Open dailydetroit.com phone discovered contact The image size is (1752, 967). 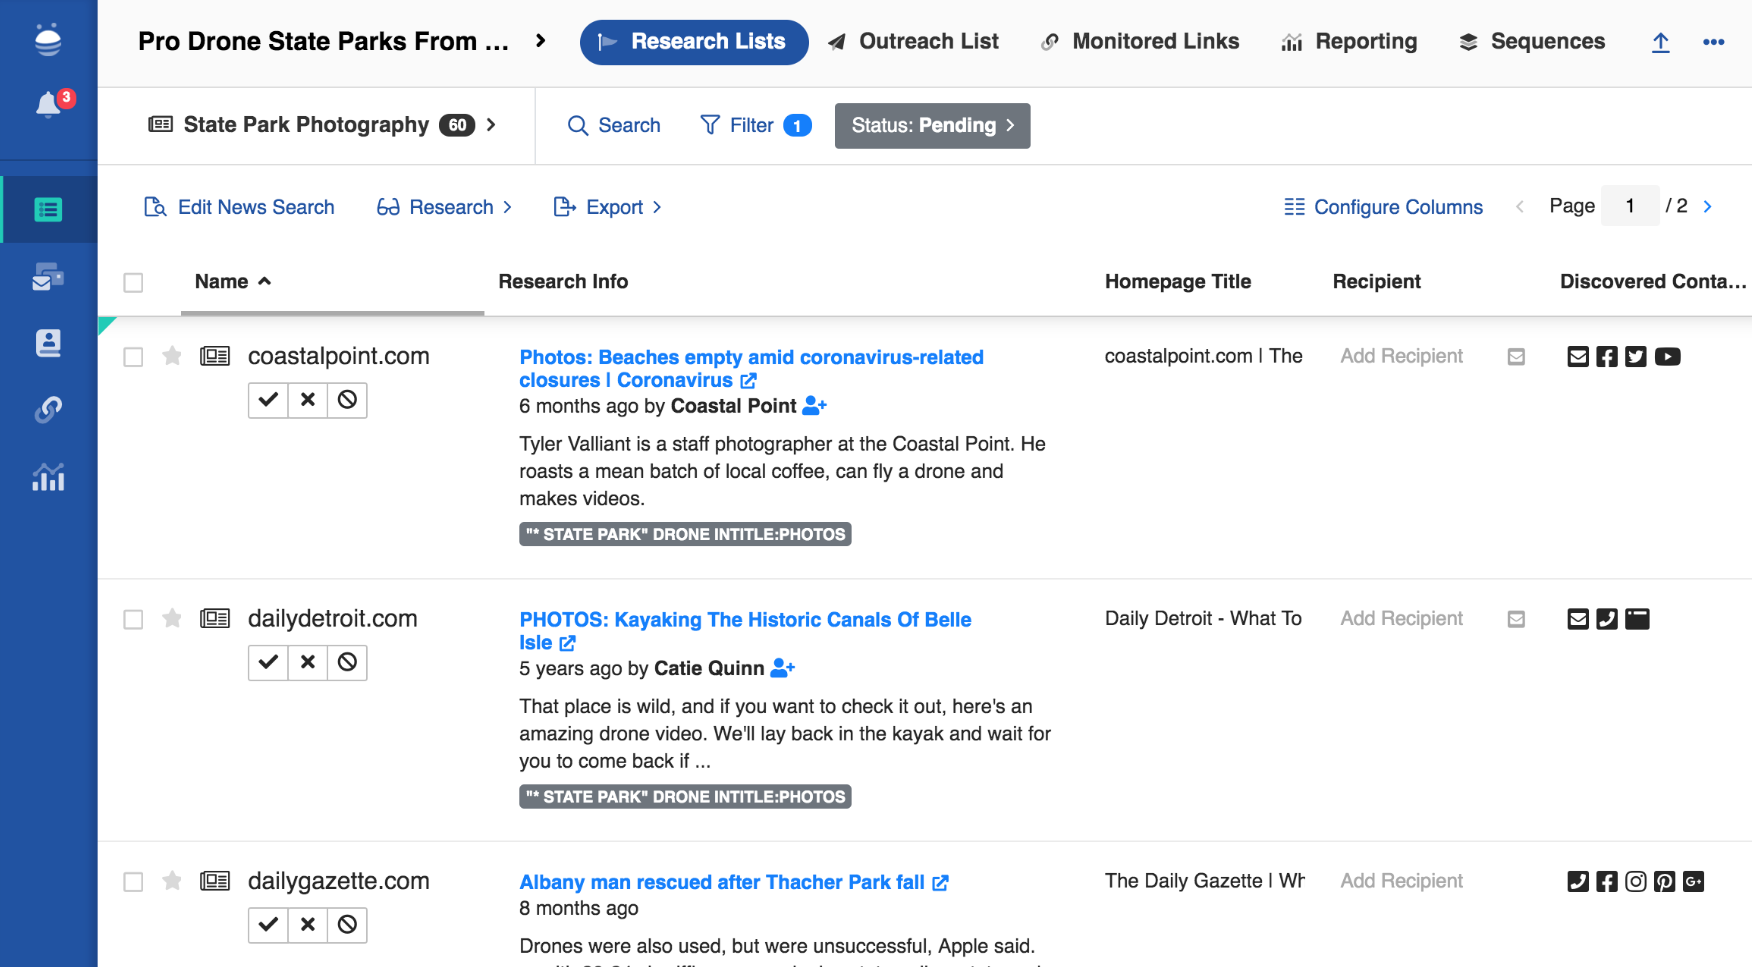pos(1607,619)
